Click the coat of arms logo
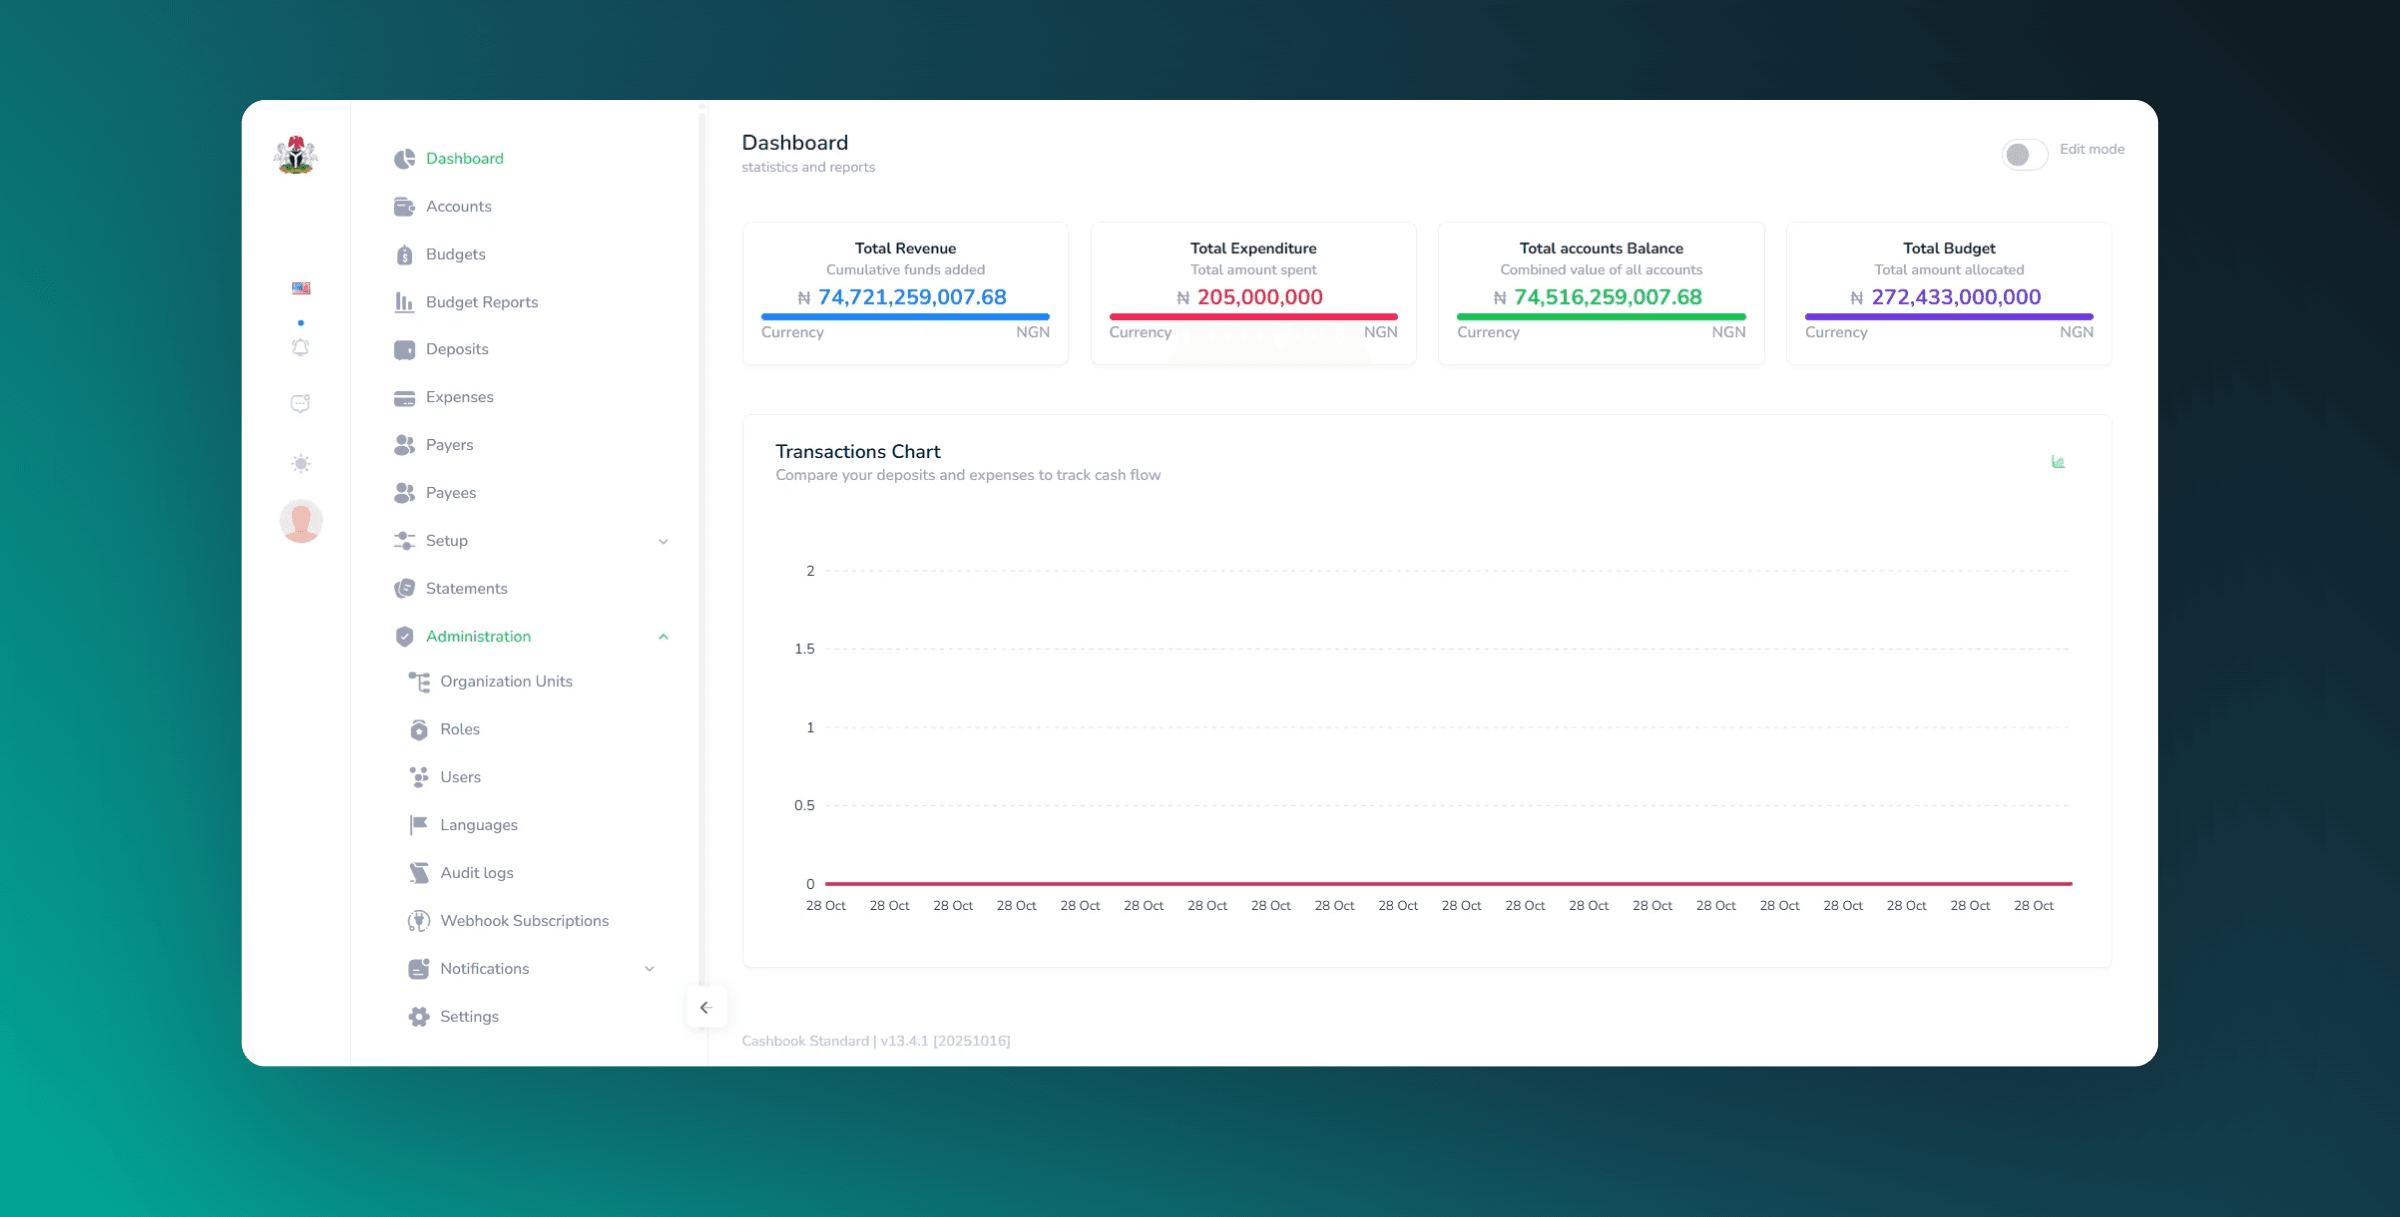2400x1217 pixels. (296, 155)
